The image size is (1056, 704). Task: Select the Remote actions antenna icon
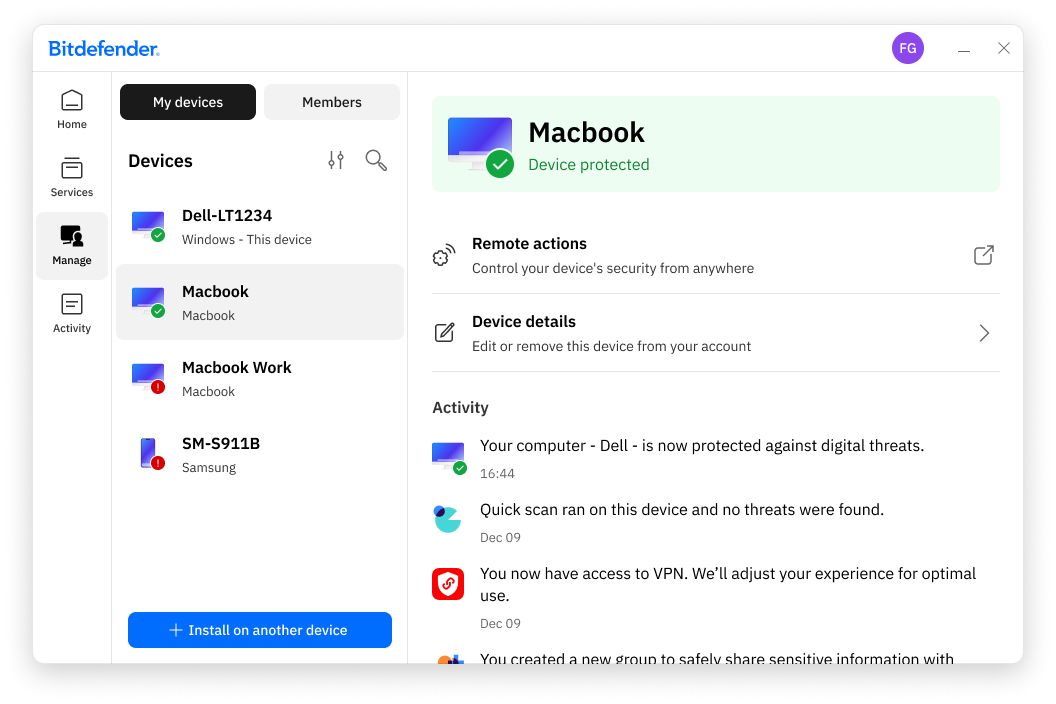(x=443, y=255)
